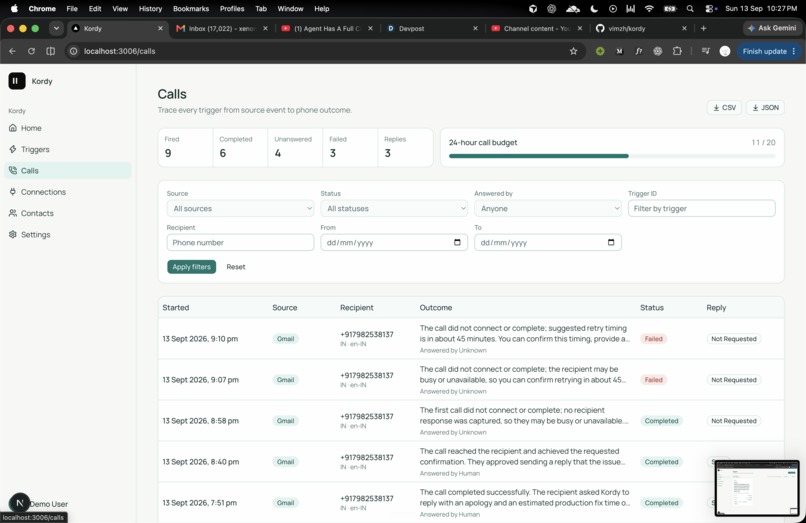The width and height of the screenshot is (806, 523).
Task: Select Calls in the sidebar
Action: [x=68, y=171]
